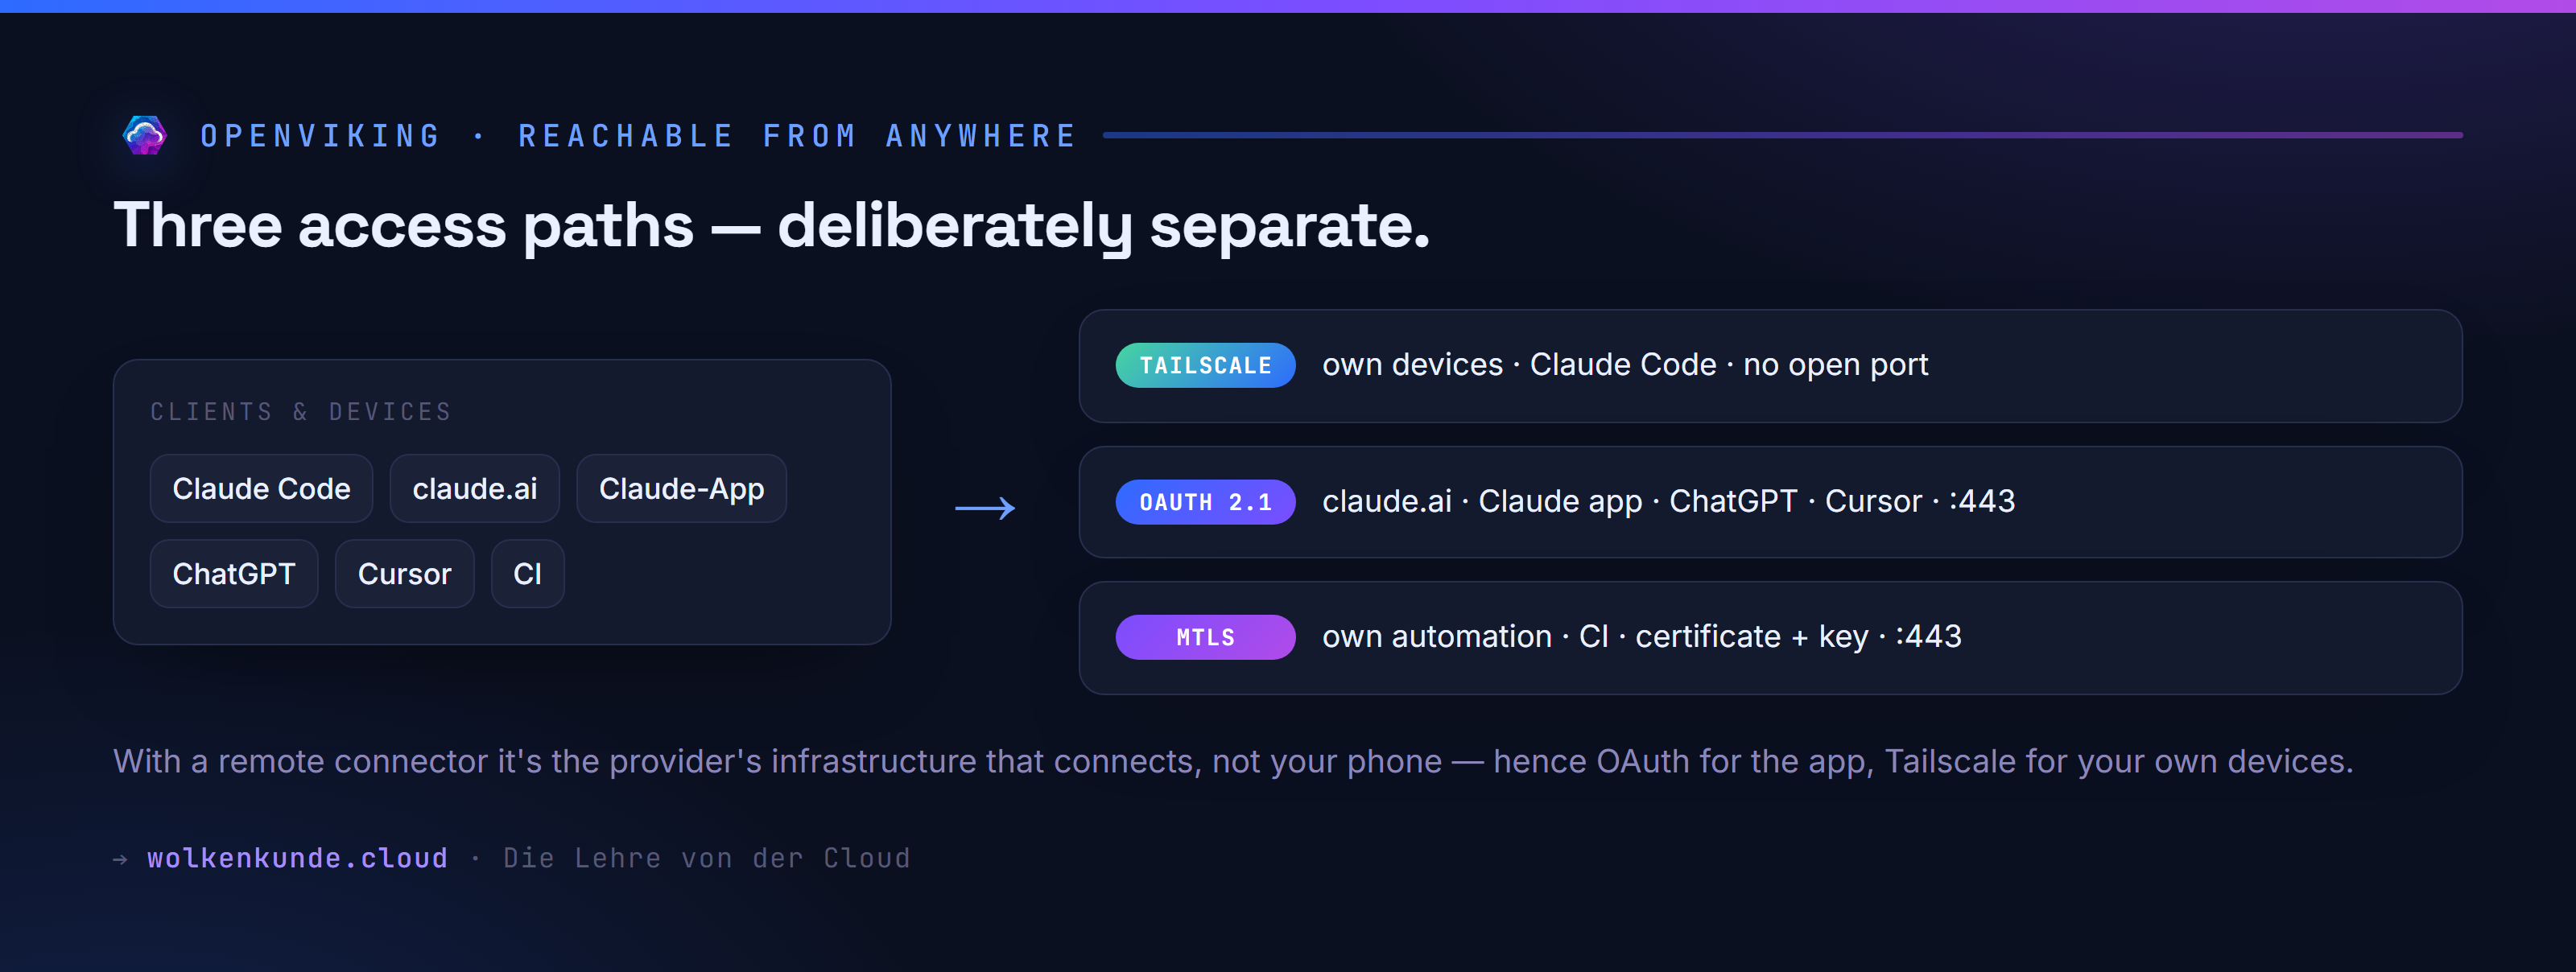Screen dimensions: 2576x972
Task: Click 'OPENVIKING · REACHABLE FROM ANYWHERE' header text
Action: tap(638, 136)
